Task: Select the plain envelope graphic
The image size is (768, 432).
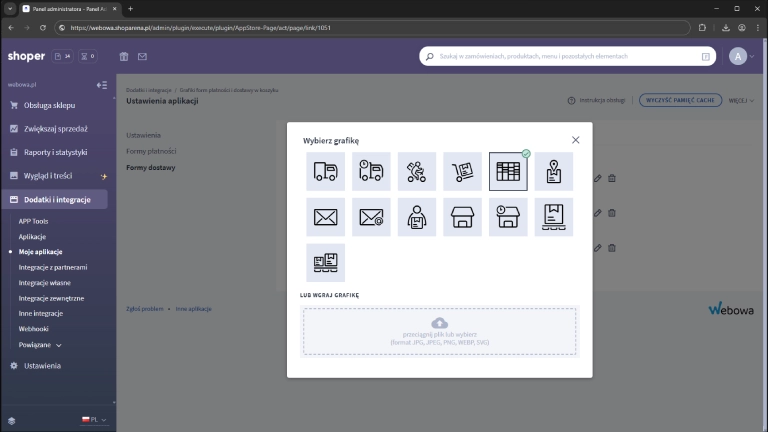Action: [325, 217]
